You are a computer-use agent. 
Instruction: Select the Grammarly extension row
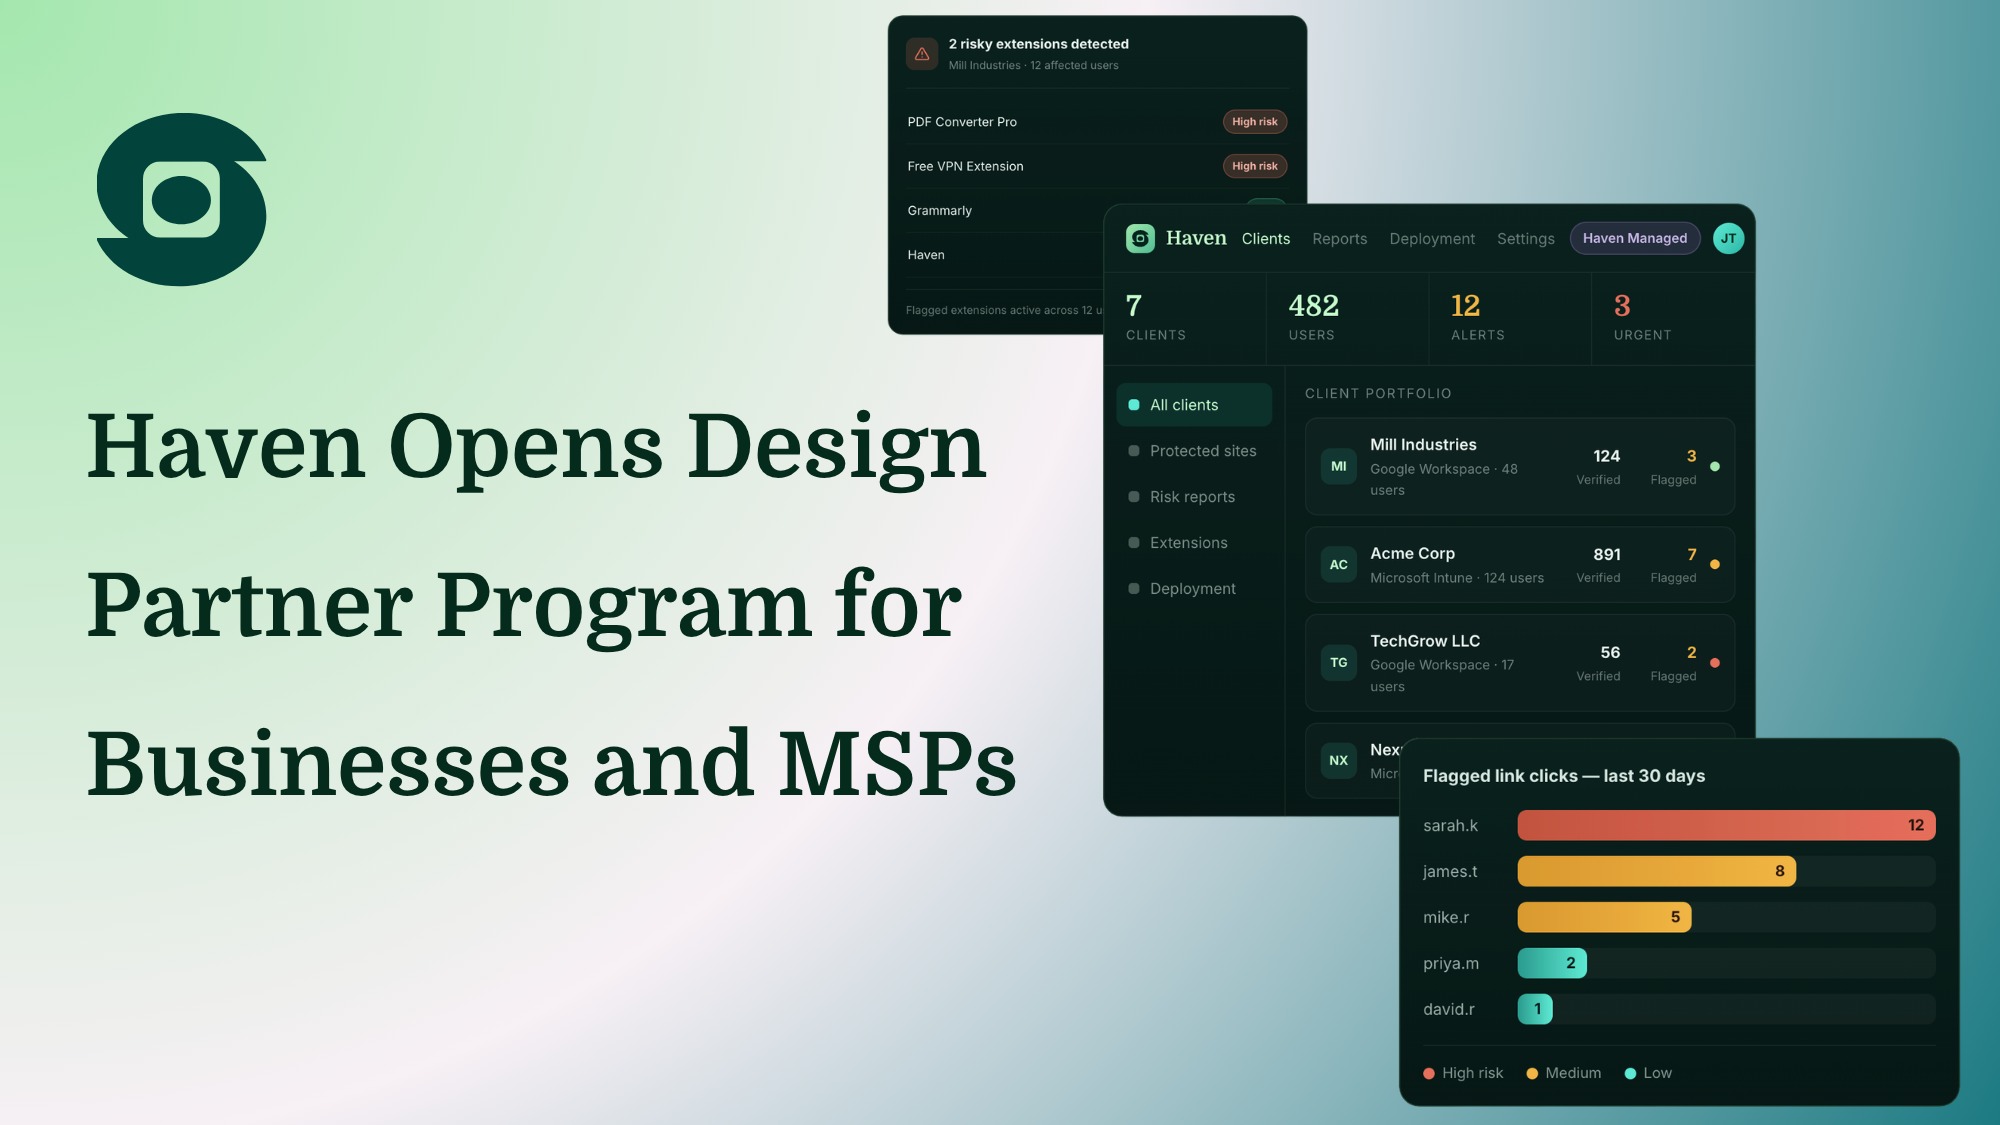[1004, 210]
